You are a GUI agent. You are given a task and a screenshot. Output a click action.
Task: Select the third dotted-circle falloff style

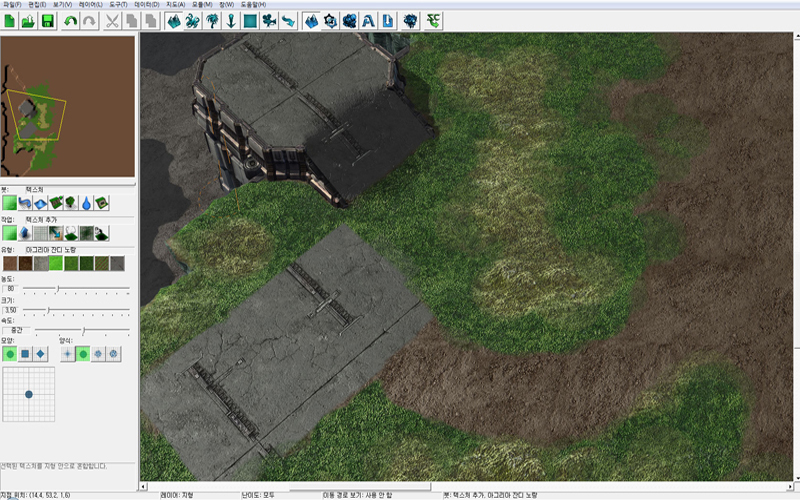click(x=98, y=354)
